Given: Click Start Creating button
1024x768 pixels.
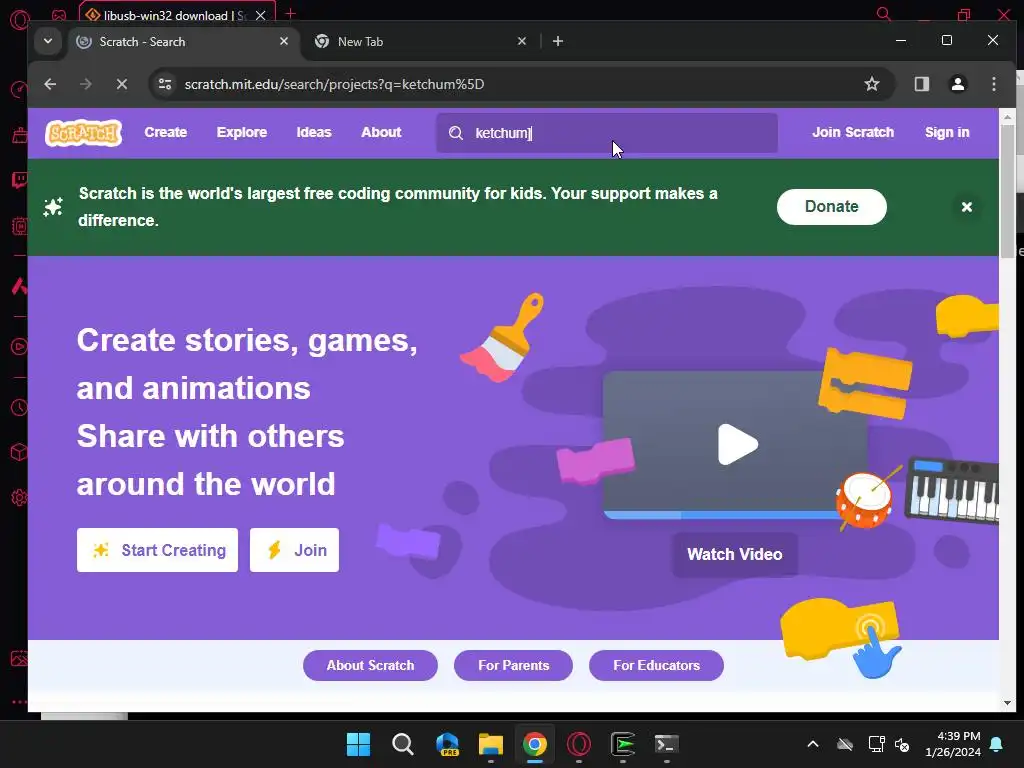Looking at the screenshot, I should [x=157, y=550].
